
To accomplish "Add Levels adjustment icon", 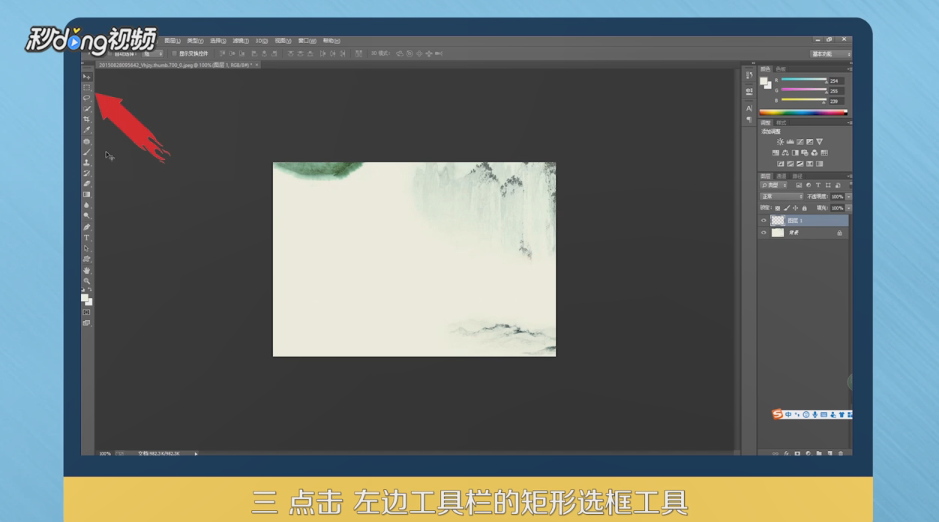I will (x=790, y=142).
